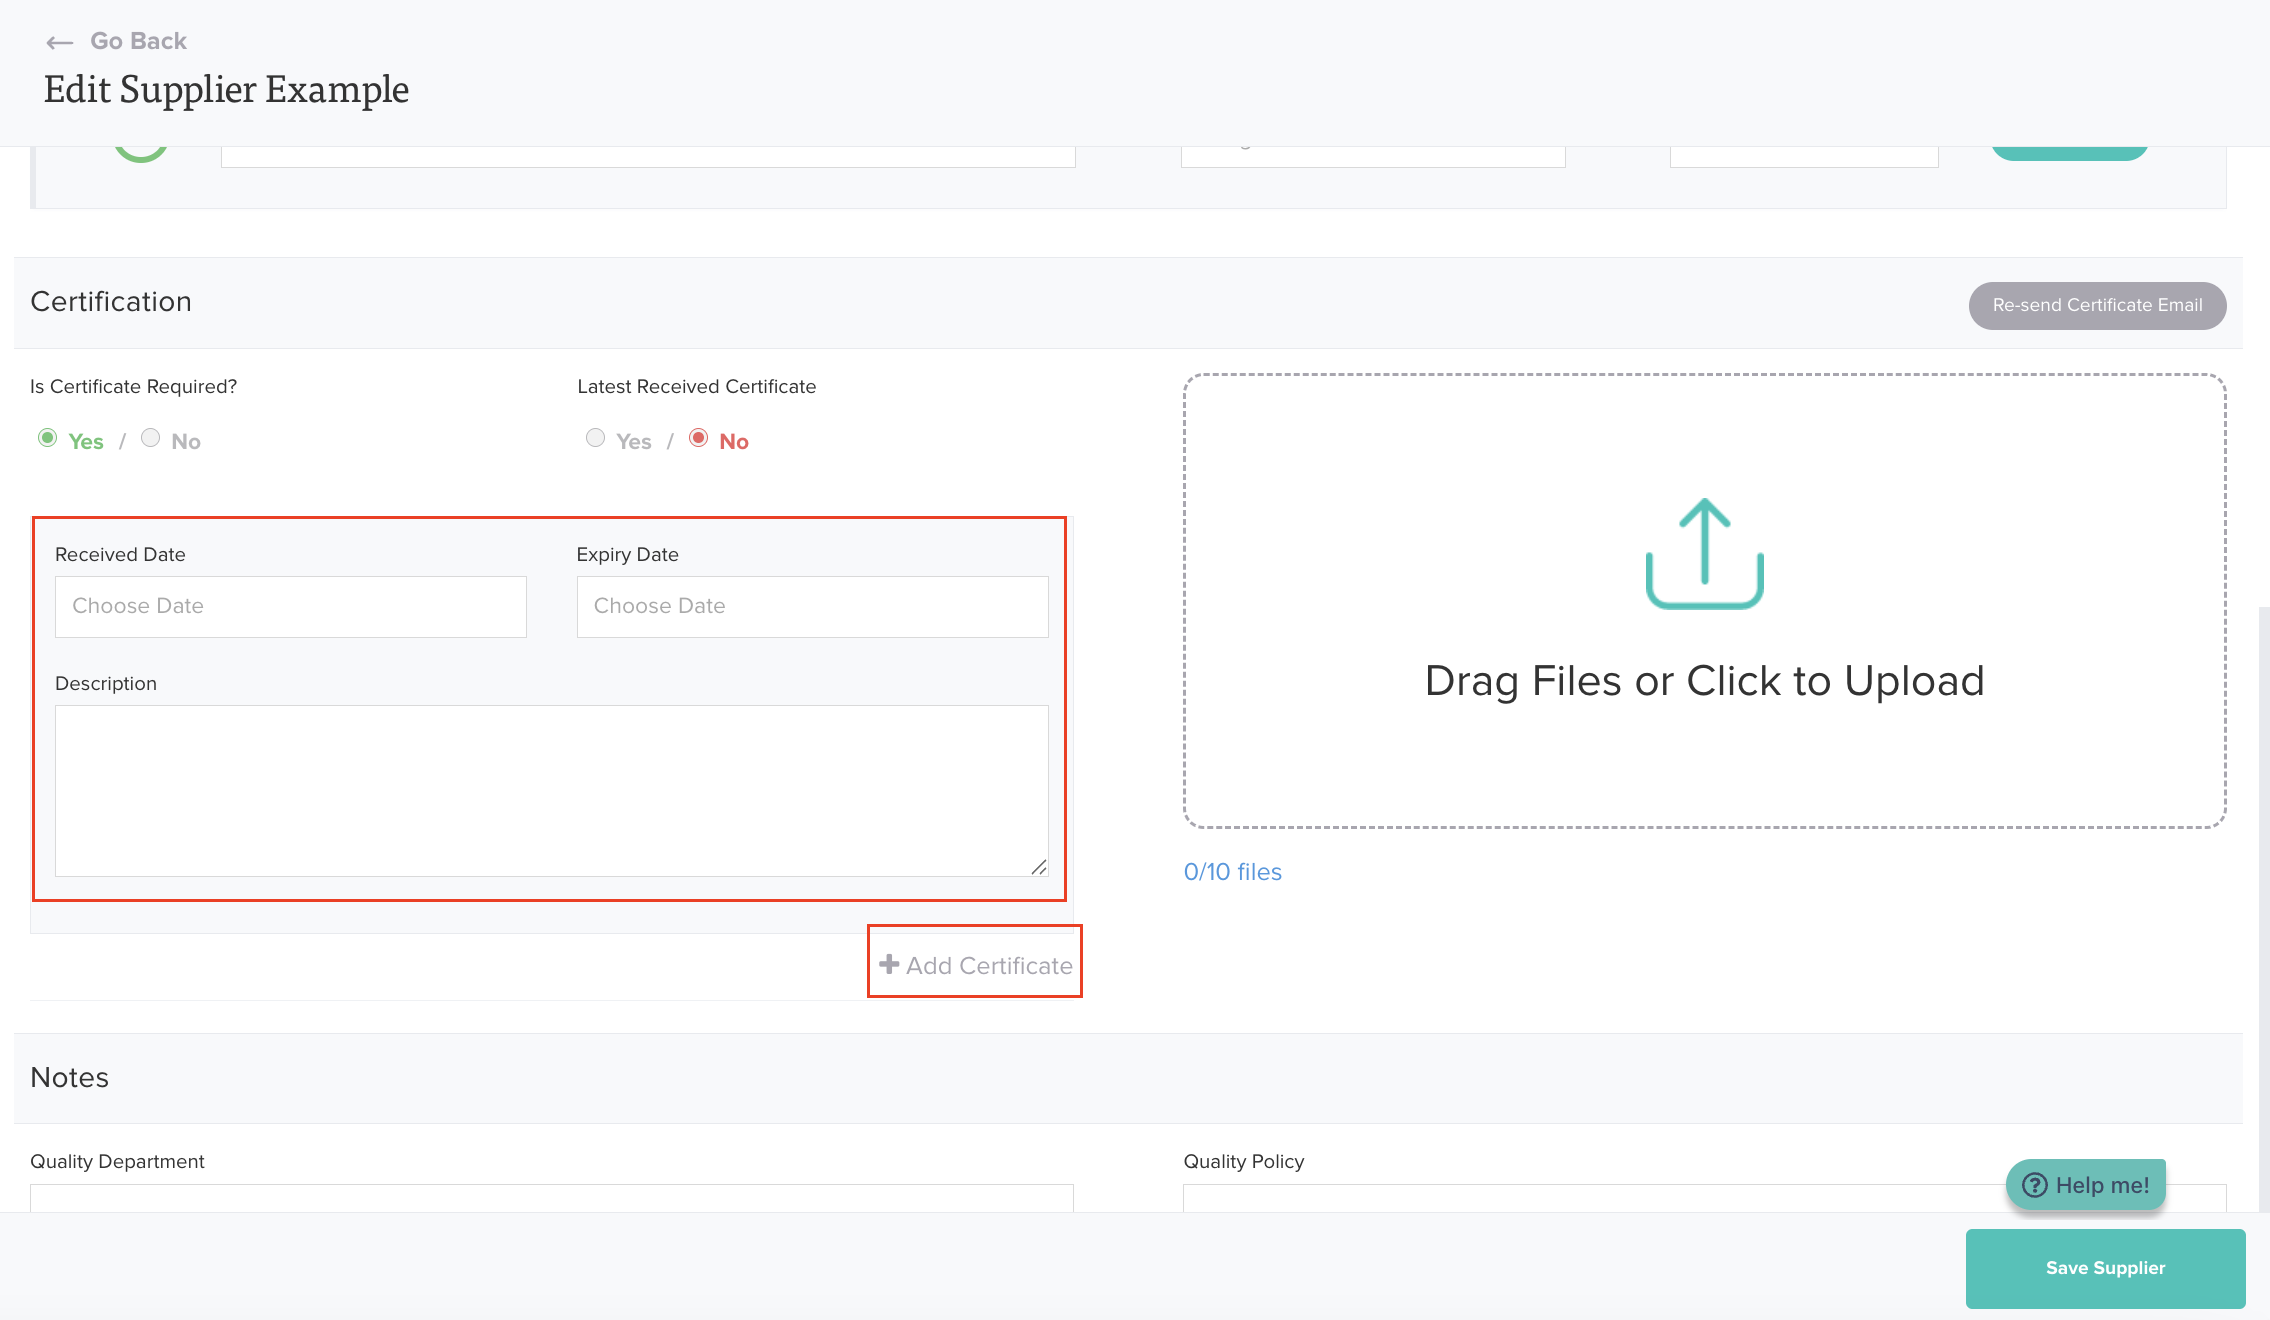Click the plus icon beside Add Certificate

tap(888, 964)
